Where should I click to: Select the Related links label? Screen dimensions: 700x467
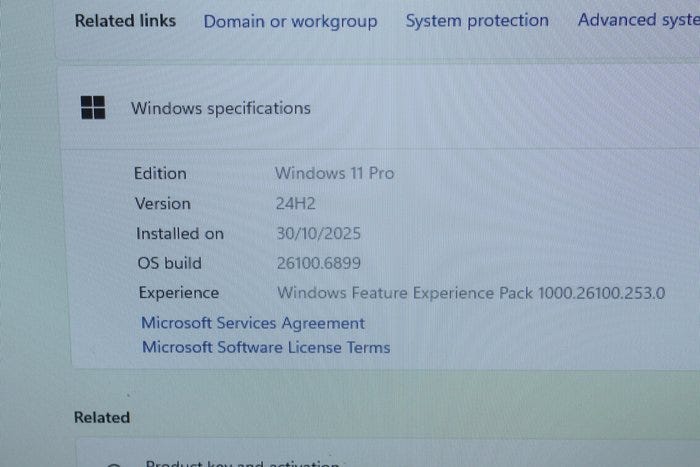click(125, 21)
